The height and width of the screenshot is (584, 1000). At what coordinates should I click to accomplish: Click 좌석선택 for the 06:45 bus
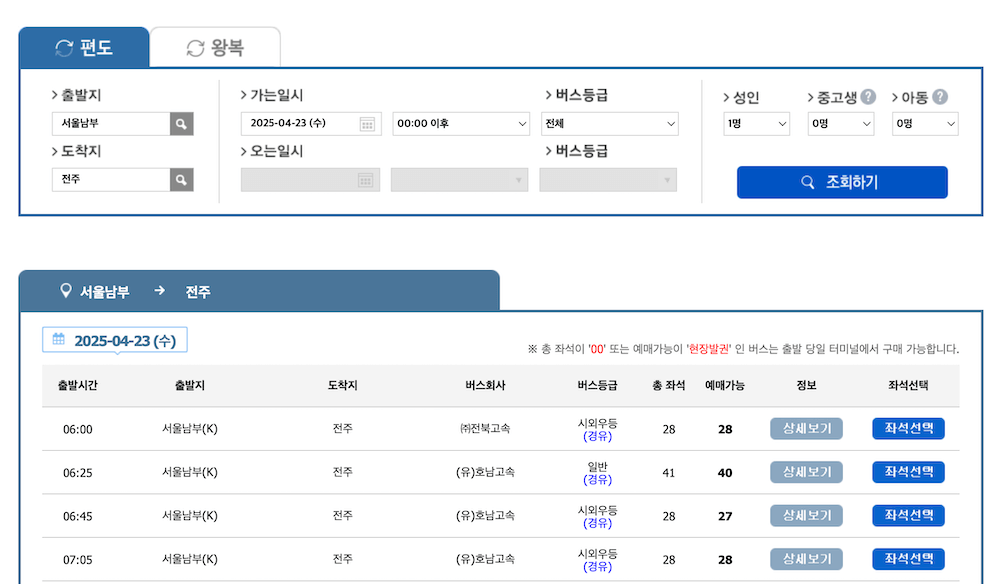(908, 515)
